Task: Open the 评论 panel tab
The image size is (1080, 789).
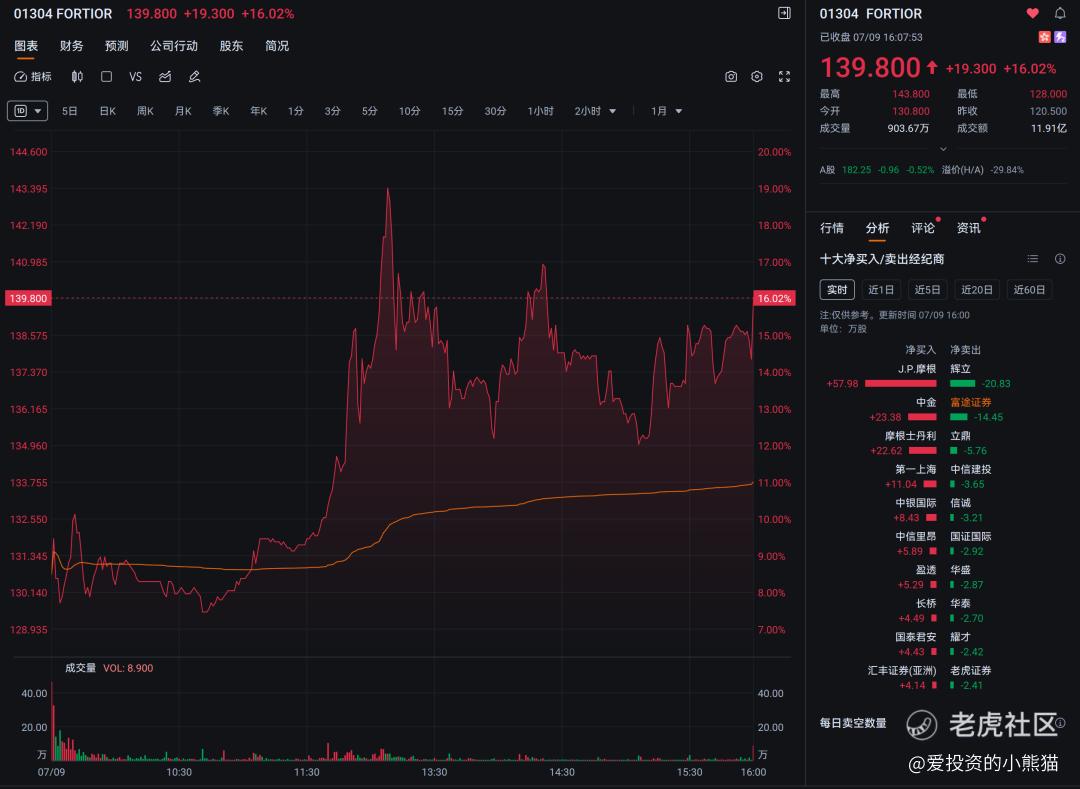Action: pos(923,228)
